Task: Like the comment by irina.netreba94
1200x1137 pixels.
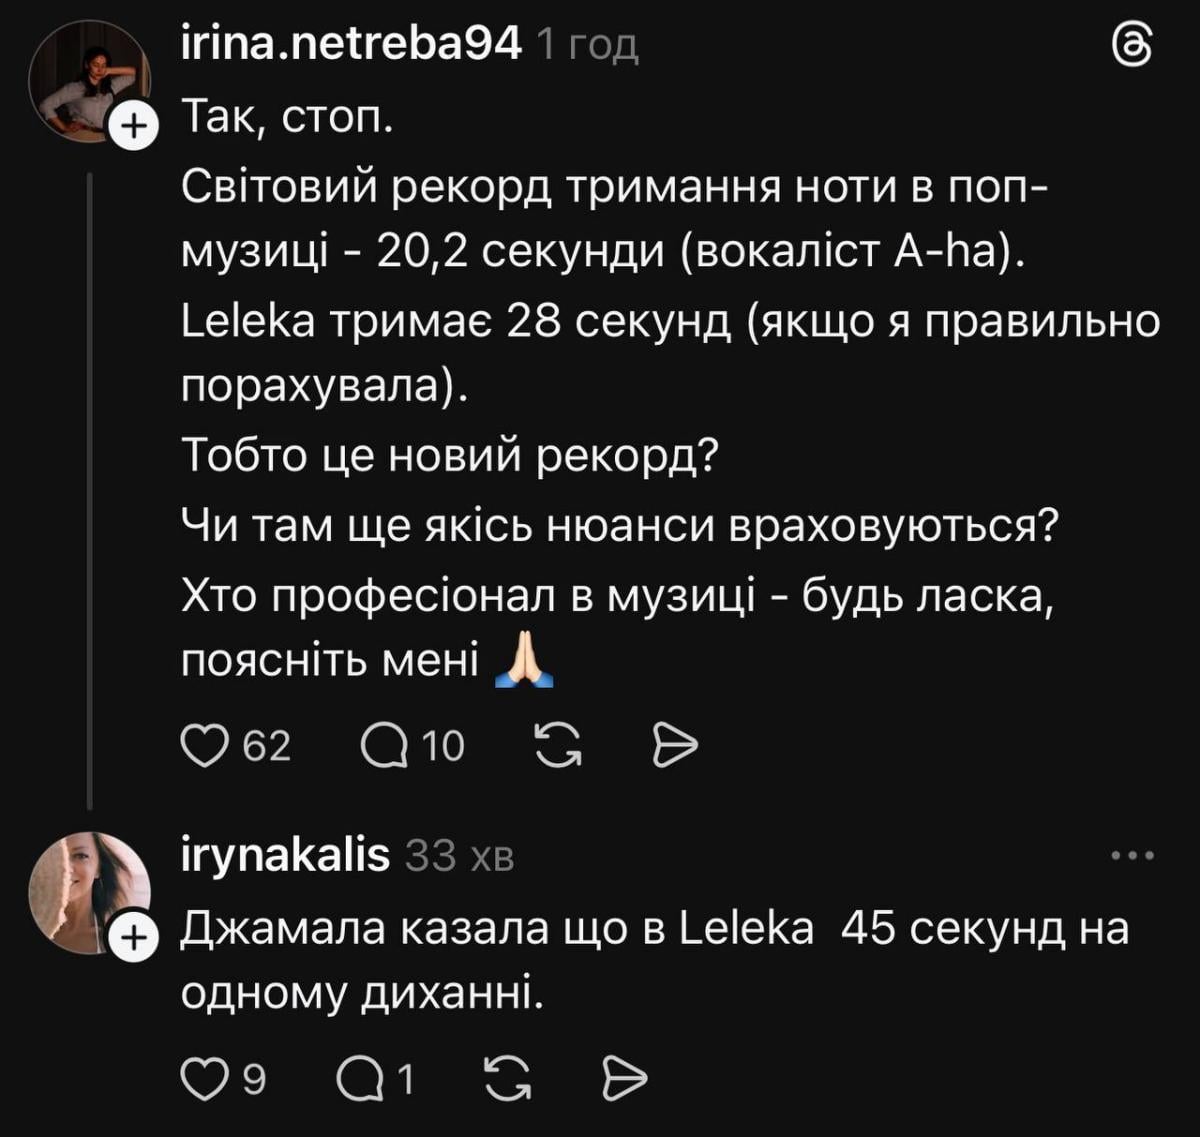Action: [206, 742]
